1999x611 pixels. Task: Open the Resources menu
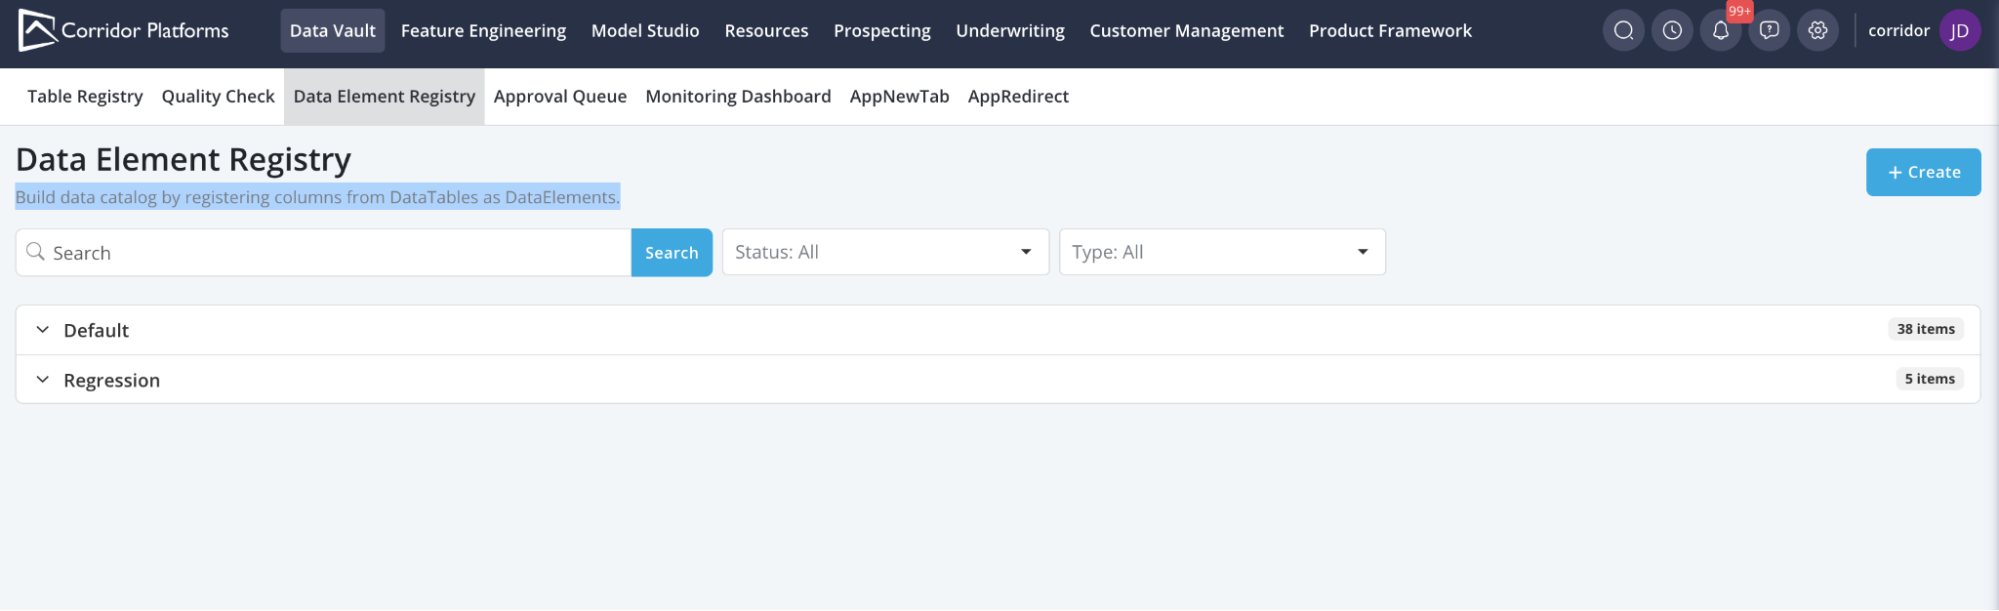click(x=766, y=30)
